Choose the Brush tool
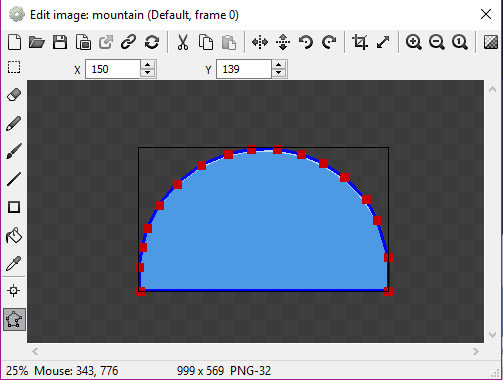The height and width of the screenshot is (380, 503). tap(14, 151)
